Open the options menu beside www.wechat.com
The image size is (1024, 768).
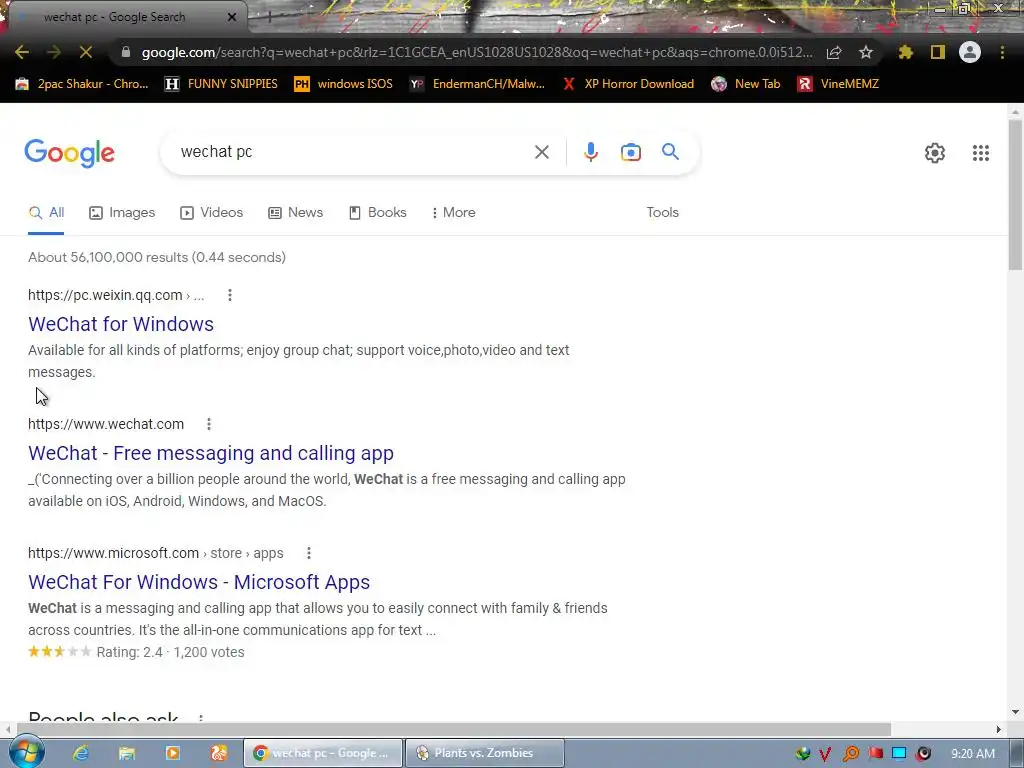pos(209,424)
